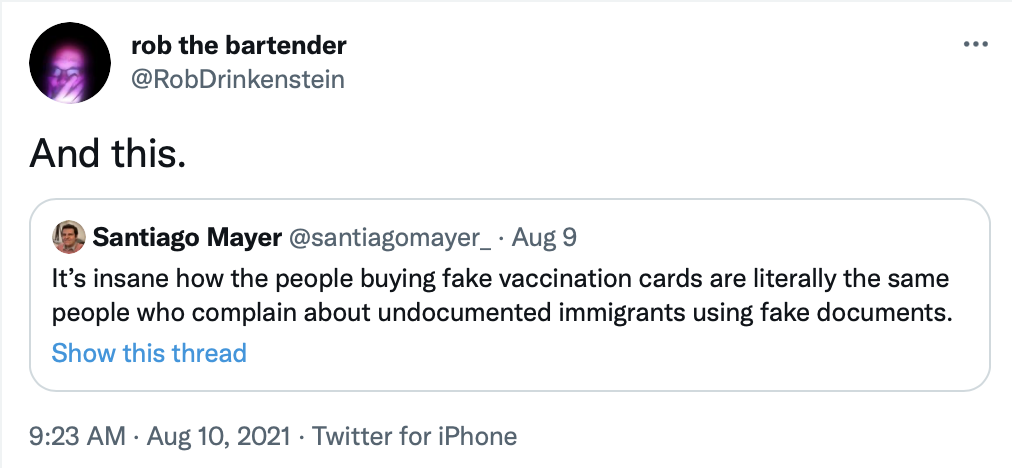Screen dimensions: 1012x468
Task: Click the "Aug 10, 2021" date in footer
Action: tap(219, 437)
